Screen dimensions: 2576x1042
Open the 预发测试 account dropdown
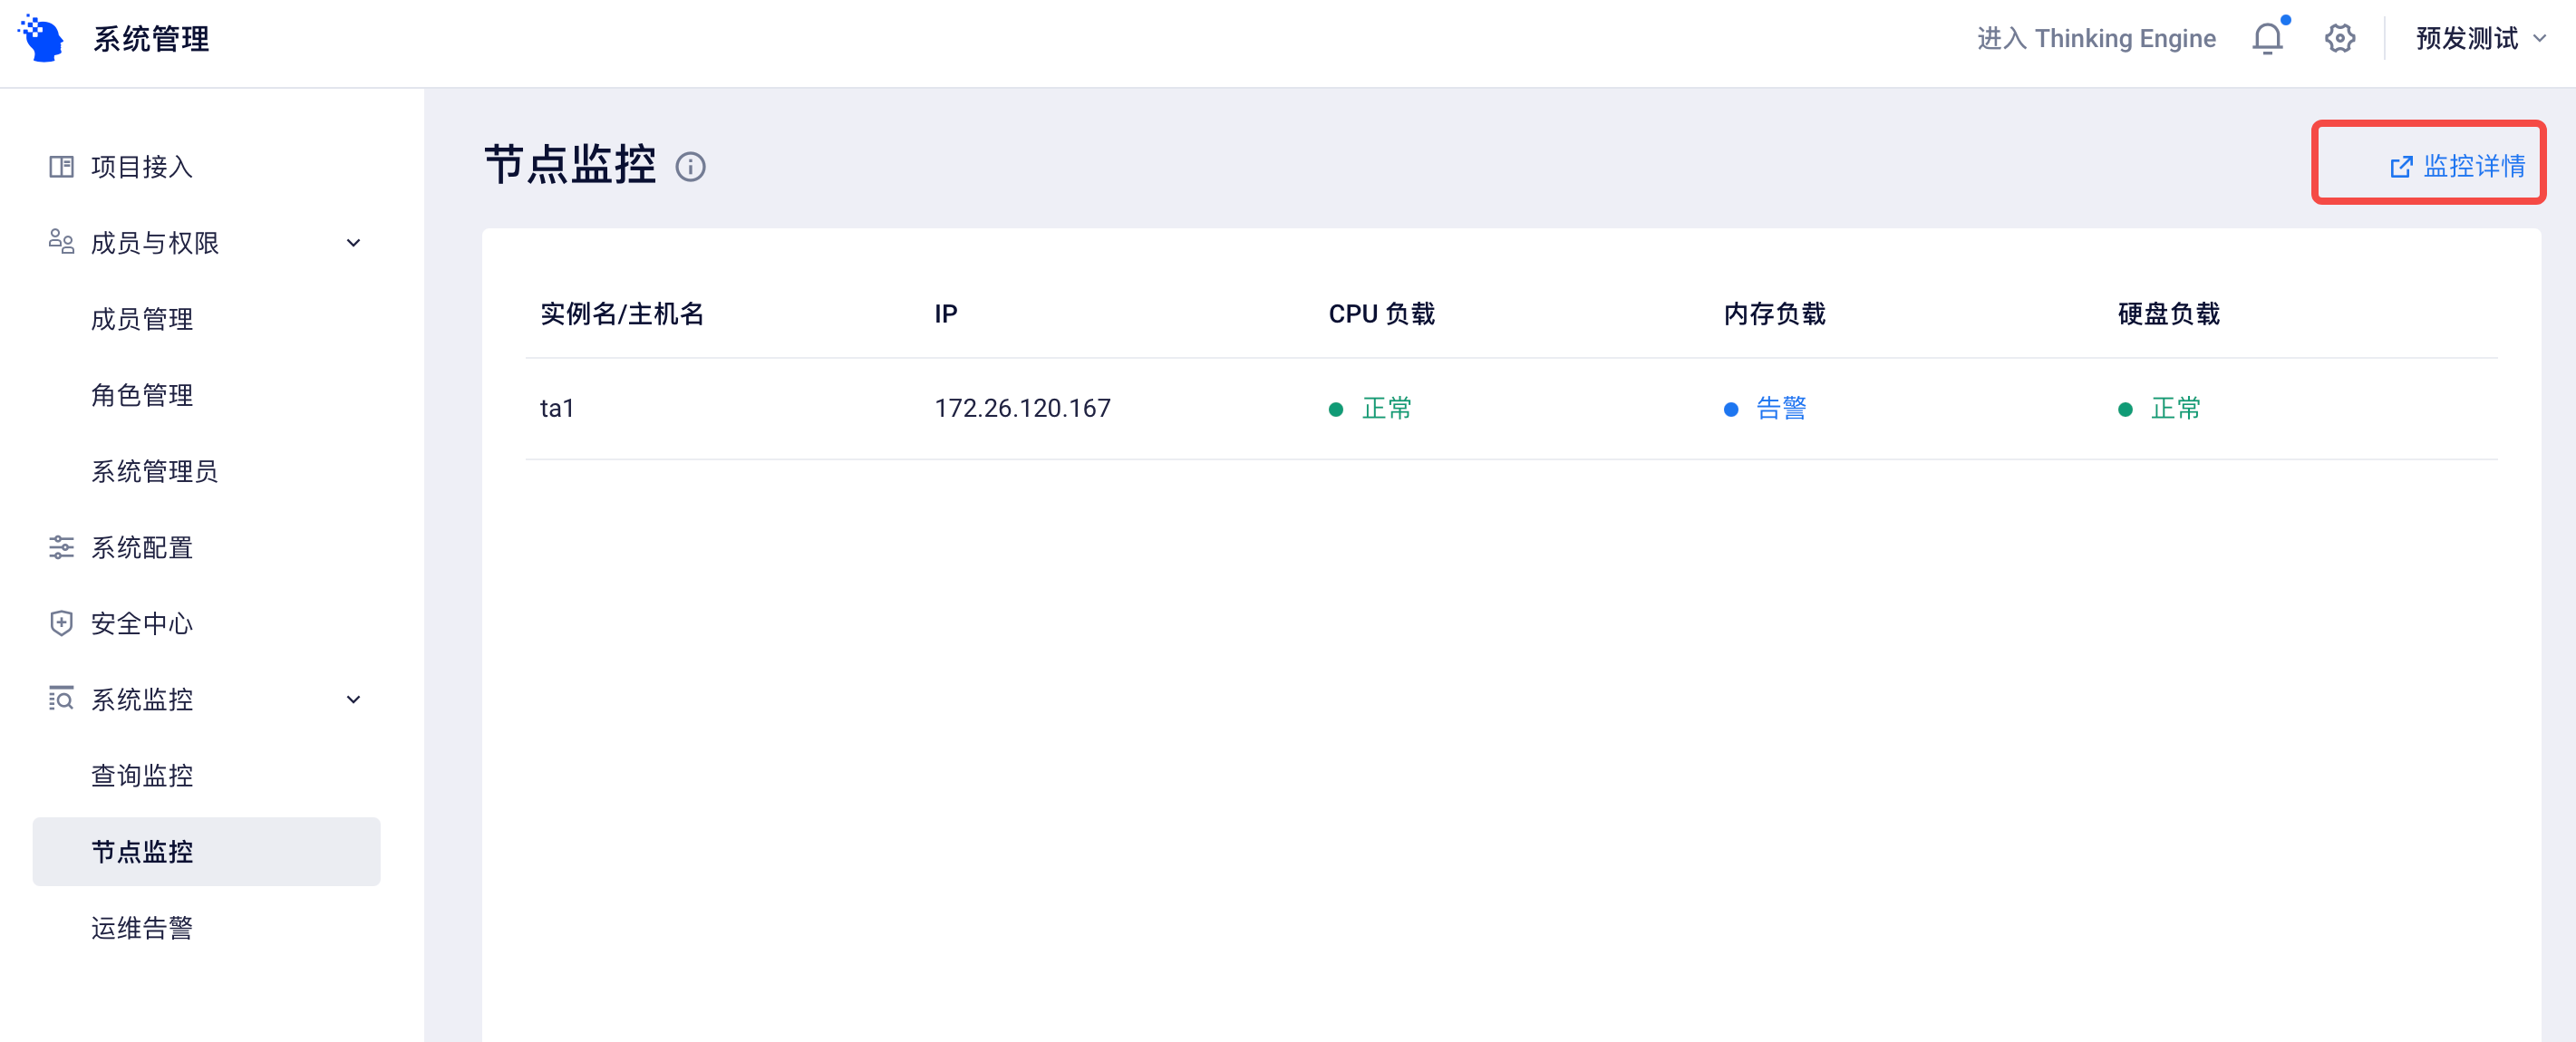click(2481, 38)
